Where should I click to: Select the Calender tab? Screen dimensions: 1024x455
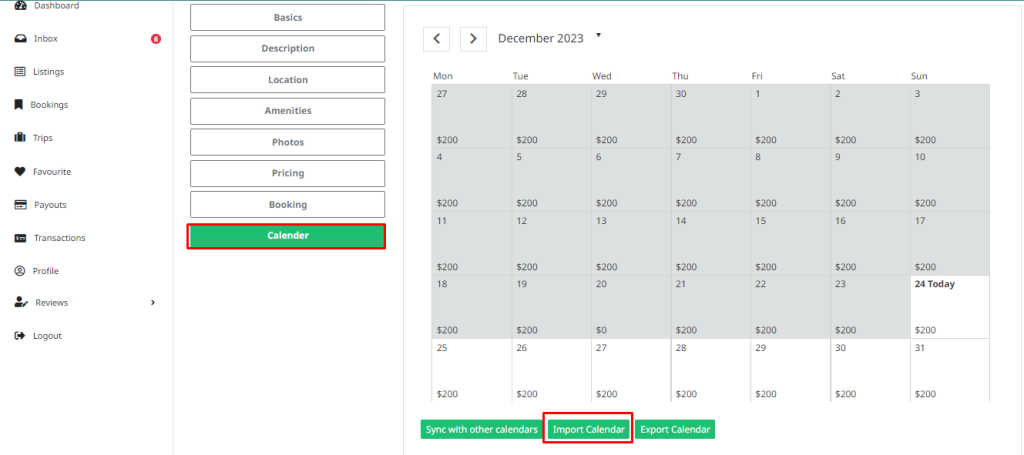287,236
